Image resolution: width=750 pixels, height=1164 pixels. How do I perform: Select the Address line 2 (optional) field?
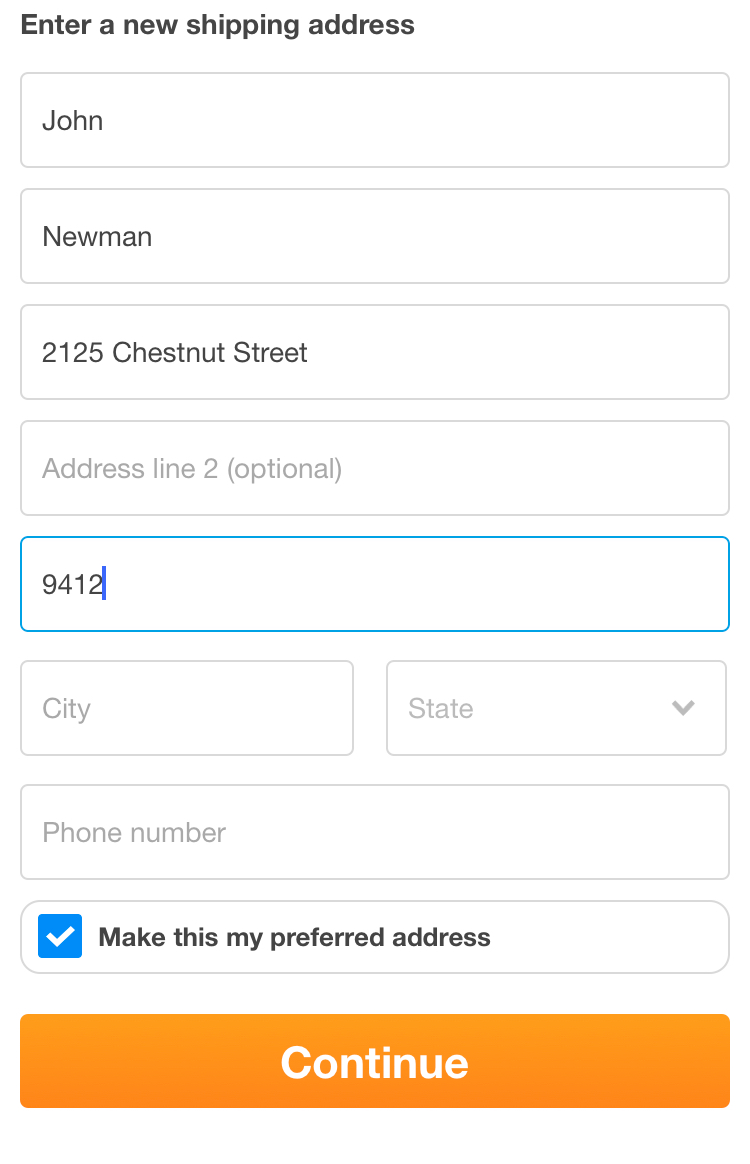tap(375, 468)
